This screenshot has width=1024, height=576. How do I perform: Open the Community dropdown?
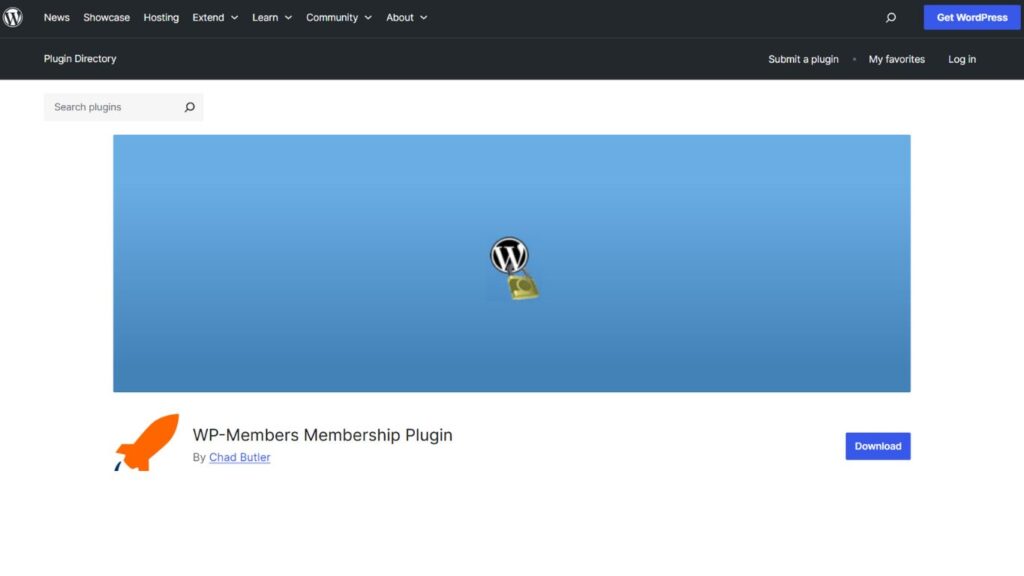point(338,17)
